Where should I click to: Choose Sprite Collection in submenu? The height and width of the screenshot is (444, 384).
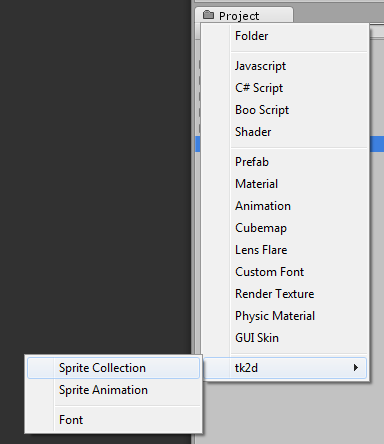click(113, 368)
